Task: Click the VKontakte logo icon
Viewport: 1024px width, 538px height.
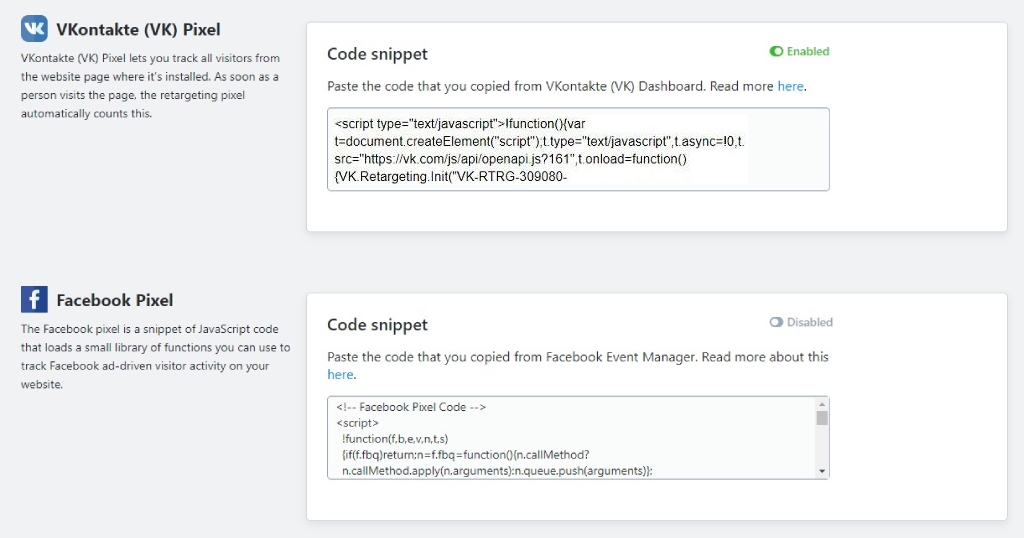Action: pos(34,29)
